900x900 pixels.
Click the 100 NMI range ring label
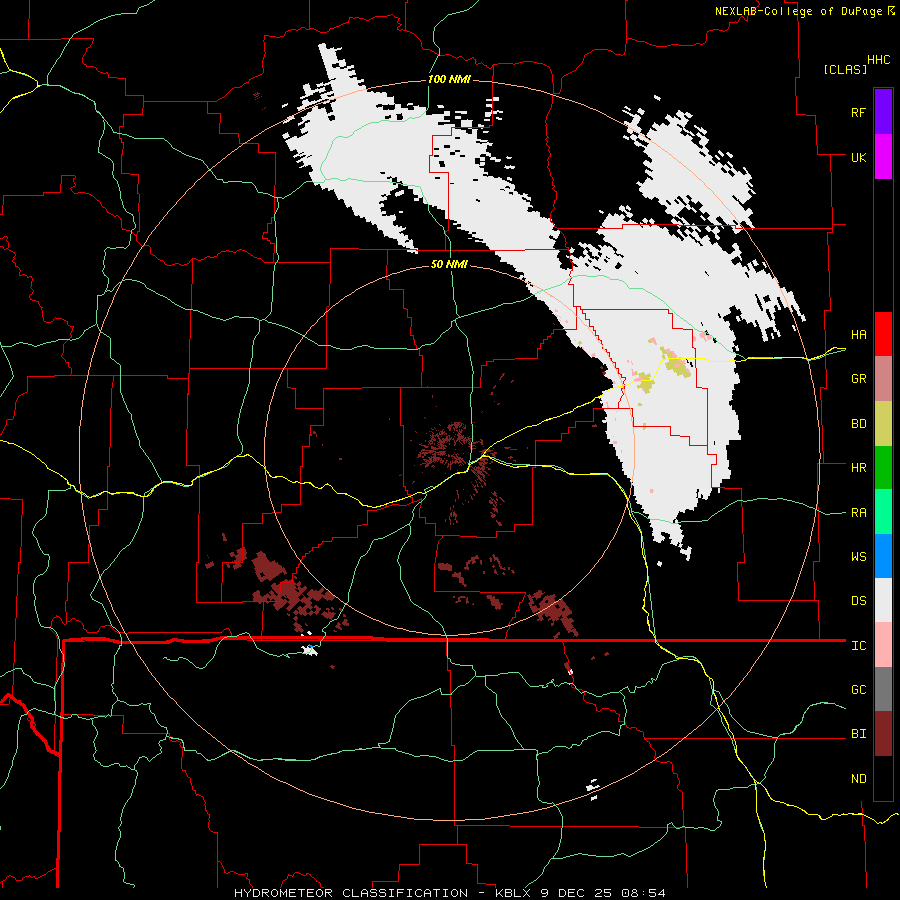449,79
